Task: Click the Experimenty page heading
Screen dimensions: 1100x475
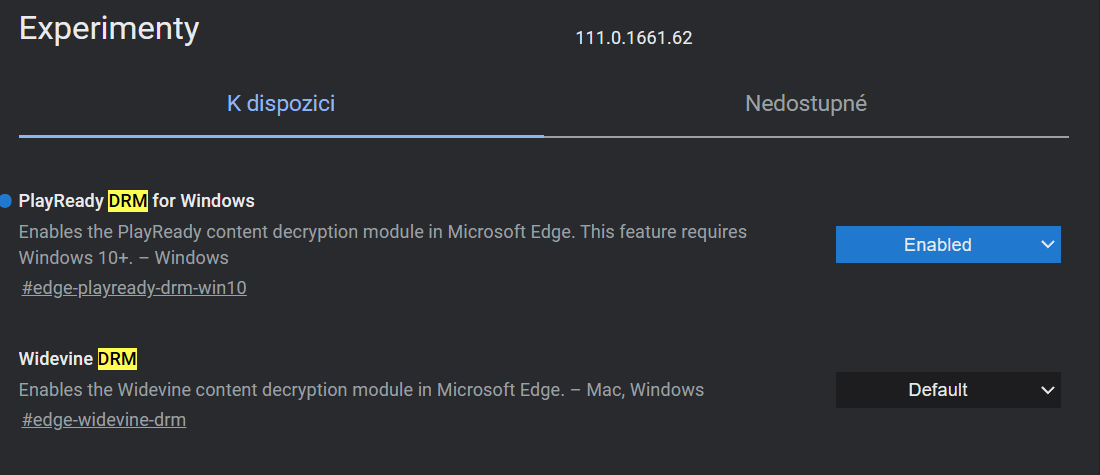Action: point(109,28)
